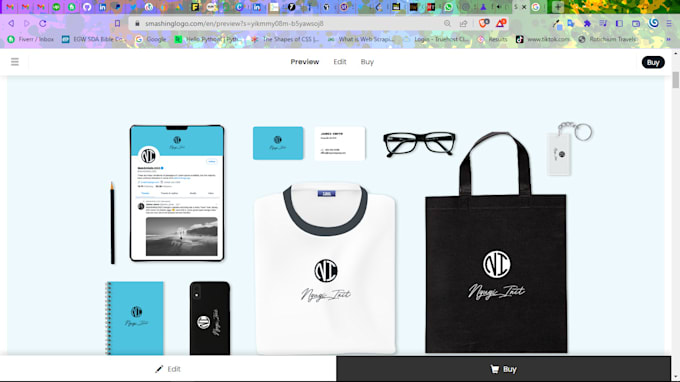Switch to the first Gmail browser tab
Screen dimensions: 680x382
coord(10,7)
